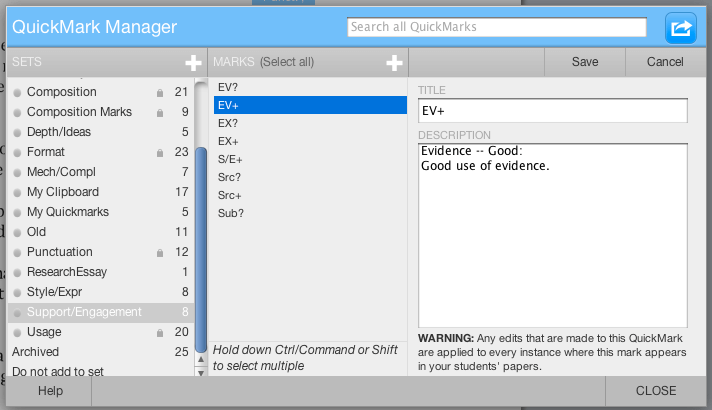Click the Search all QuickMarks field
The height and width of the screenshot is (410, 712).
coord(499,27)
